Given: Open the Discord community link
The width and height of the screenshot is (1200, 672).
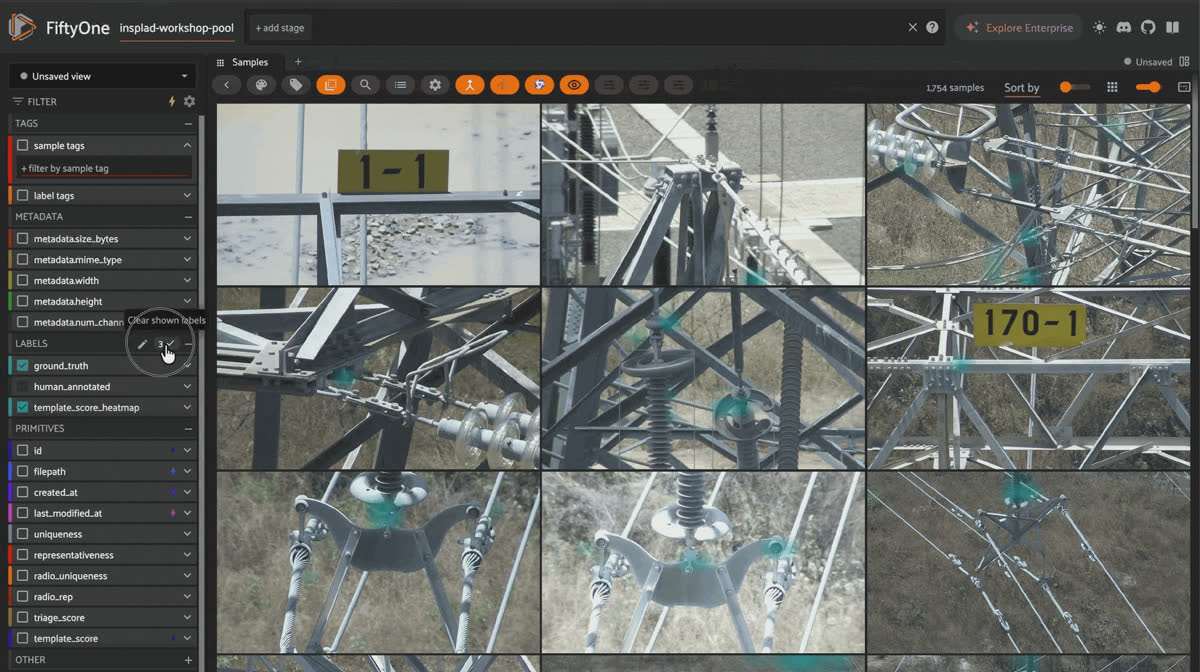Looking at the screenshot, I should (x=1124, y=27).
